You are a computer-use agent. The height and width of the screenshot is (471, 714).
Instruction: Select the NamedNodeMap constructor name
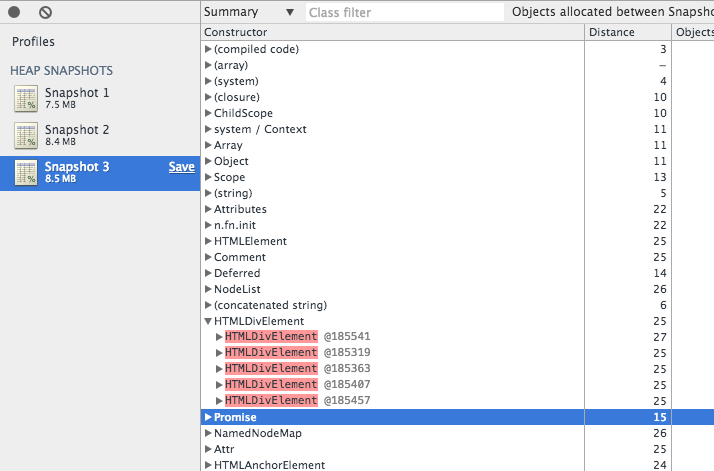[x=258, y=433]
